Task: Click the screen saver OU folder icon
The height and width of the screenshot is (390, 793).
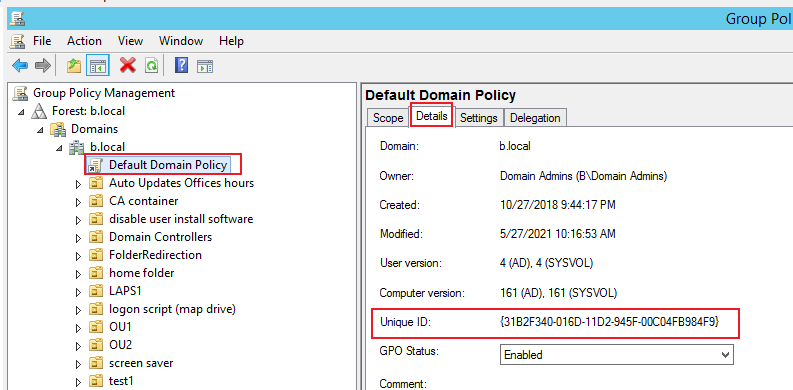Action: 96,363
